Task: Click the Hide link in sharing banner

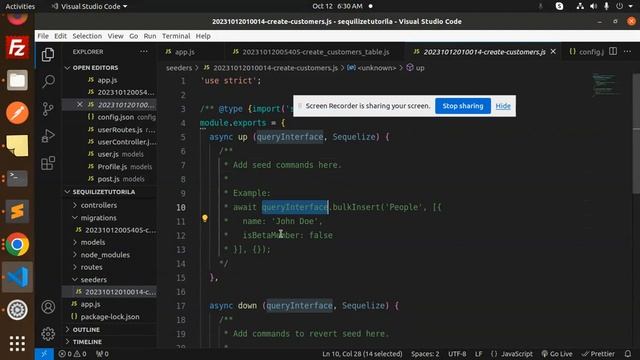Action: click(x=503, y=106)
